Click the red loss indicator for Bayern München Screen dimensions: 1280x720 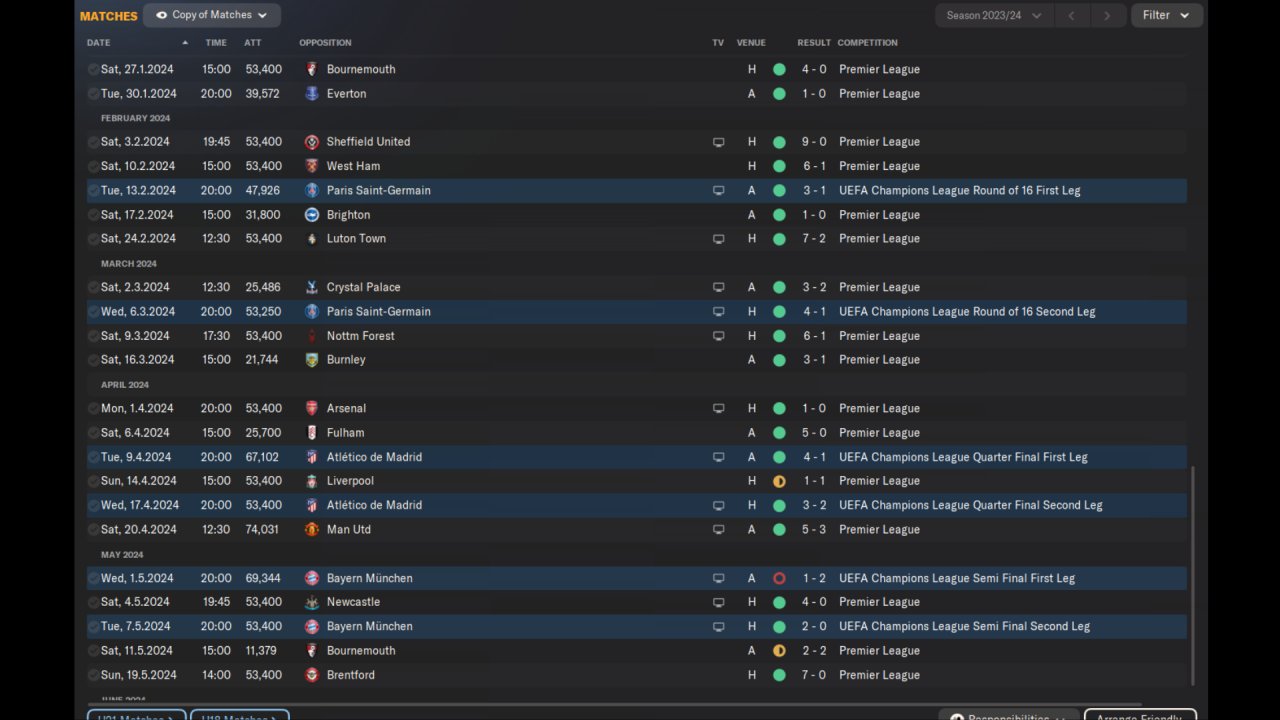[x=779, y=578]
